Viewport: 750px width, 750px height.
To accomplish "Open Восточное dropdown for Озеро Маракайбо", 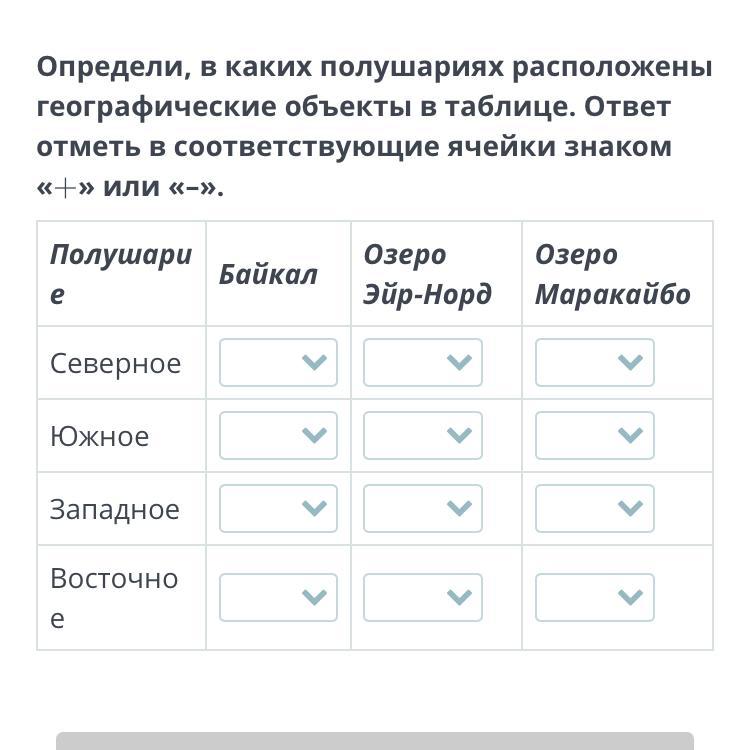I will [x=595, y=597].
